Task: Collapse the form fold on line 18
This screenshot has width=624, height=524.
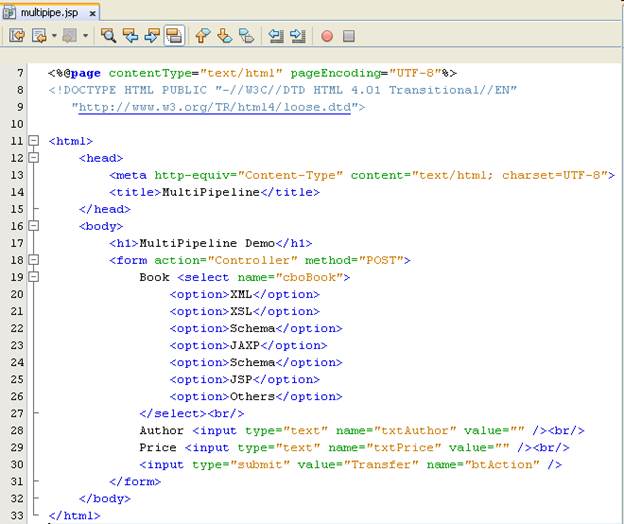Action: pos(34,260)
